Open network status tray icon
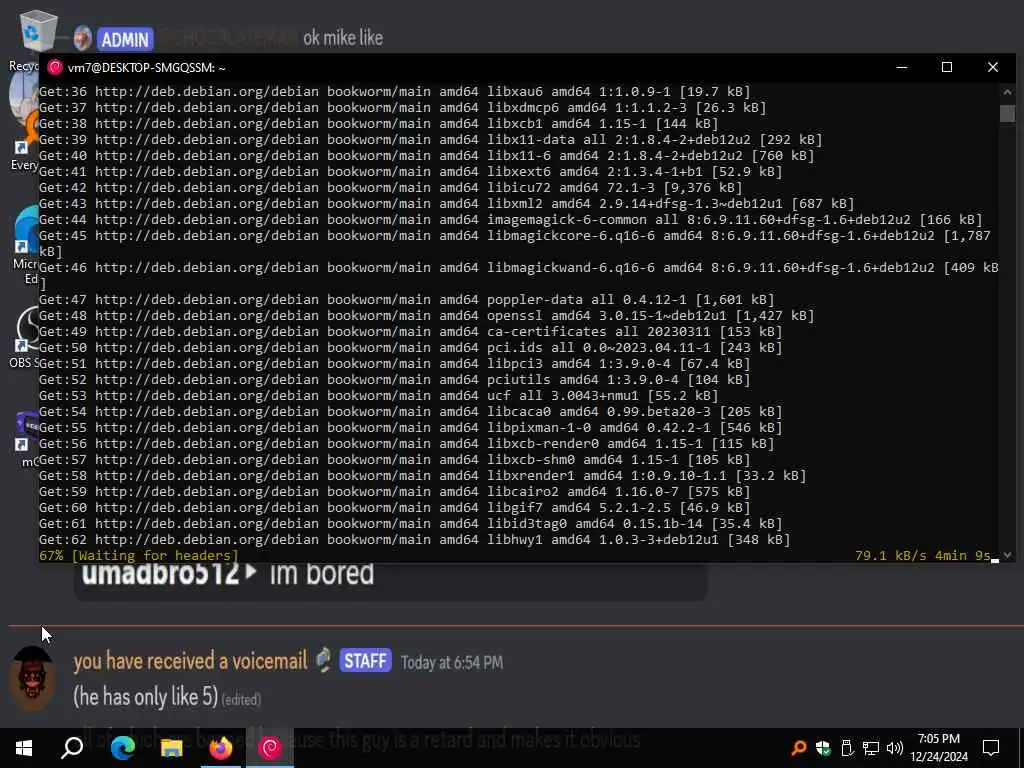This screenshot has width=1024, height=768. (871, 748)
